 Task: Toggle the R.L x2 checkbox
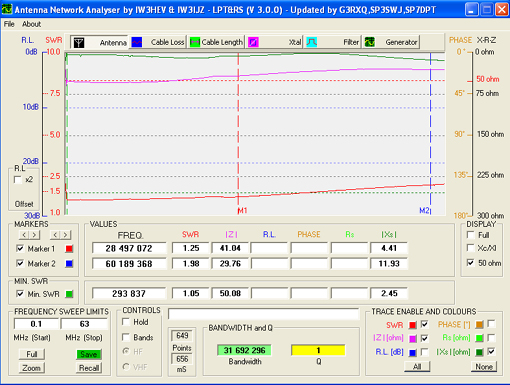point(18,180)
